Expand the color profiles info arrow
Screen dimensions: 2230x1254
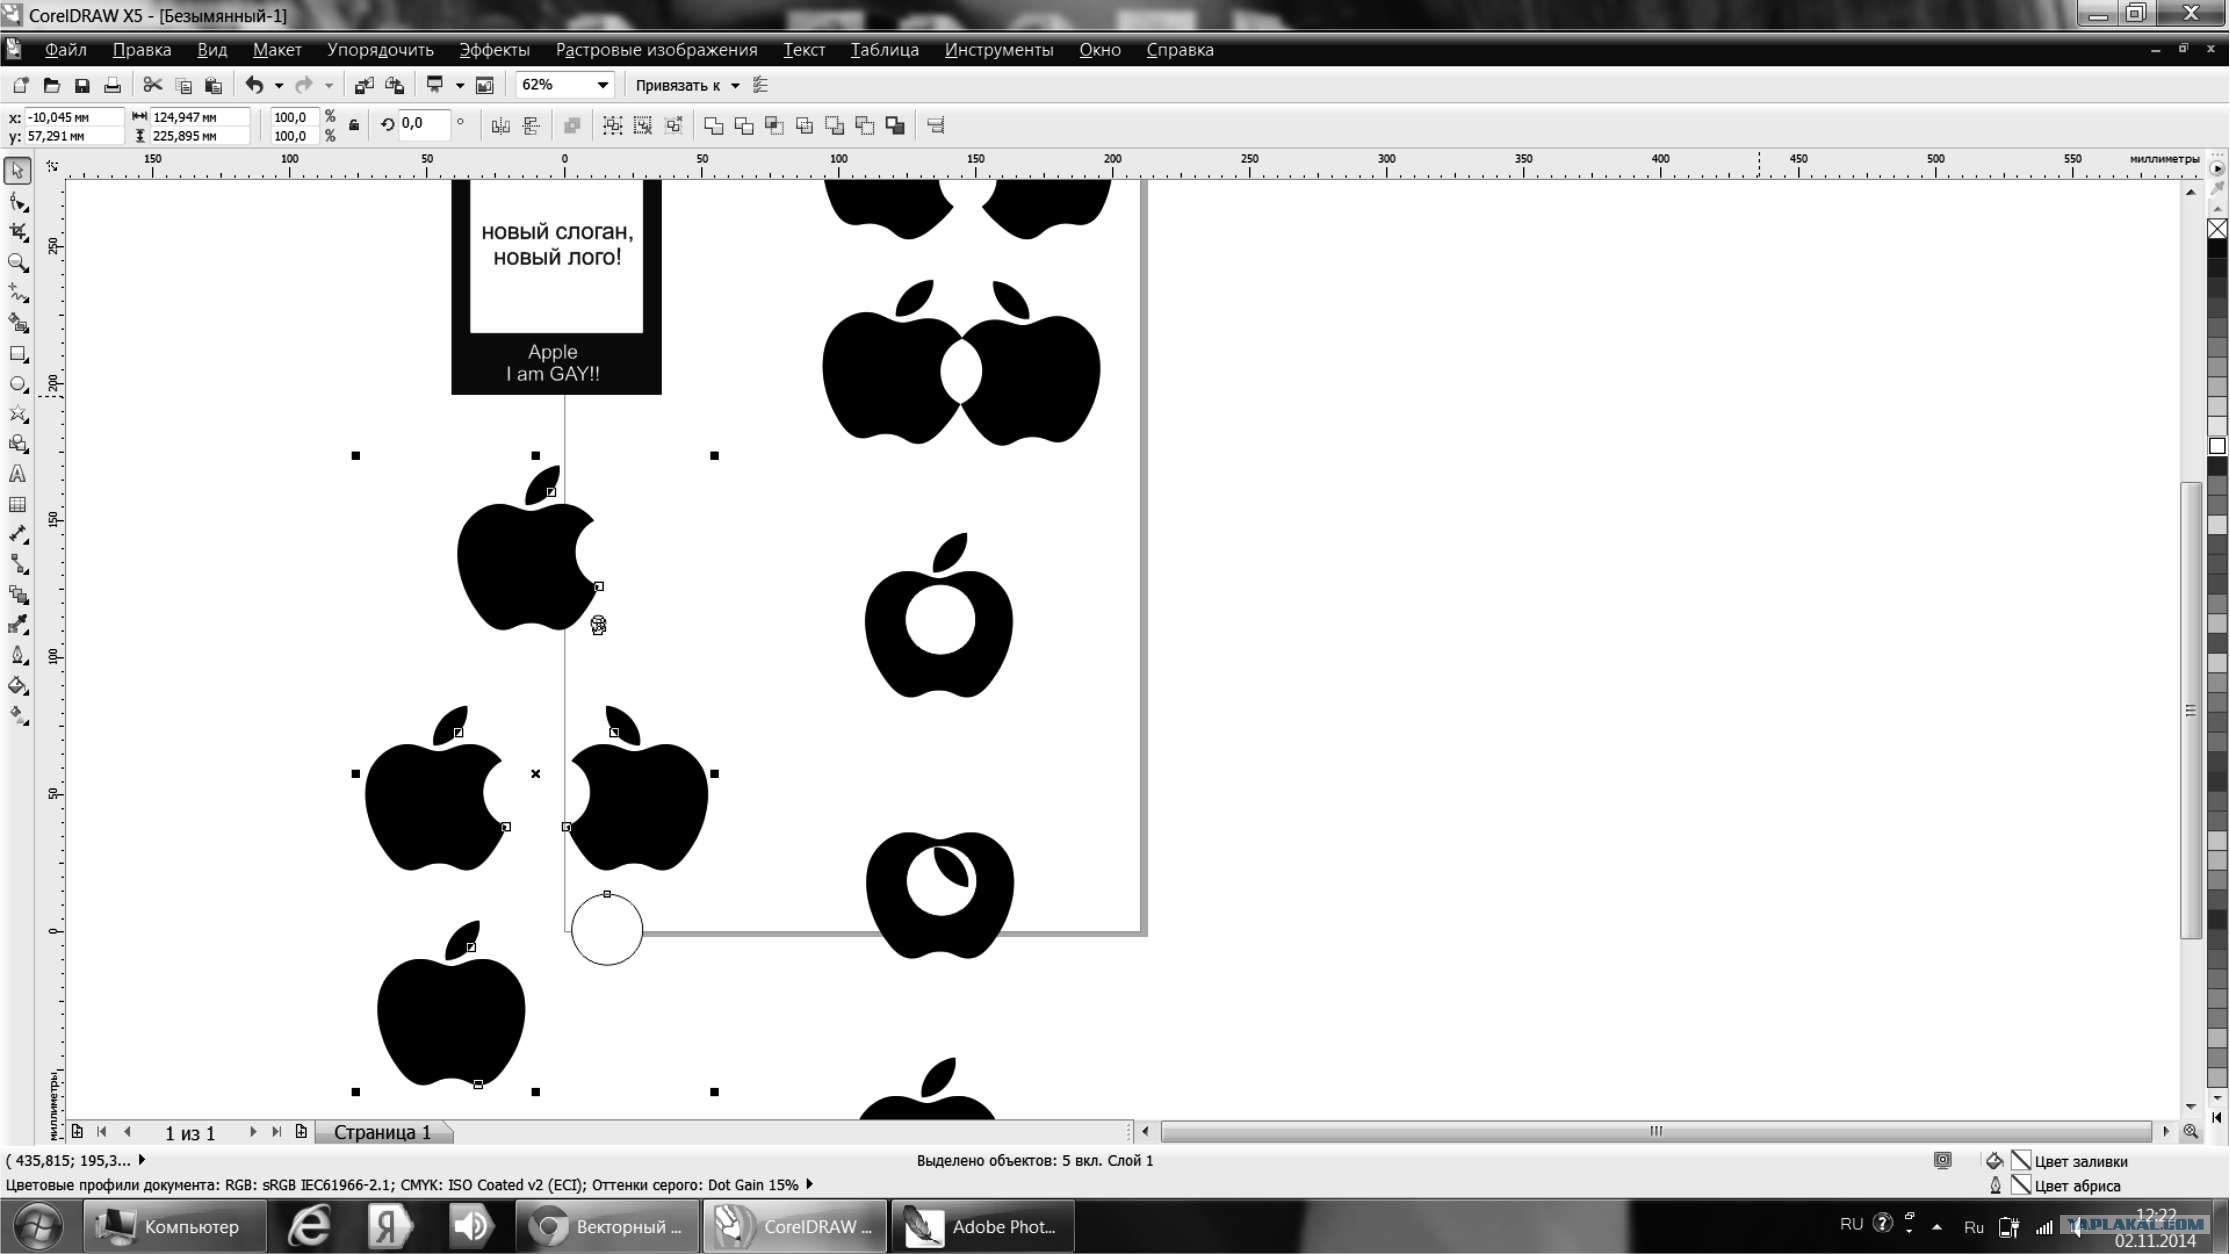click(809, 1184)
